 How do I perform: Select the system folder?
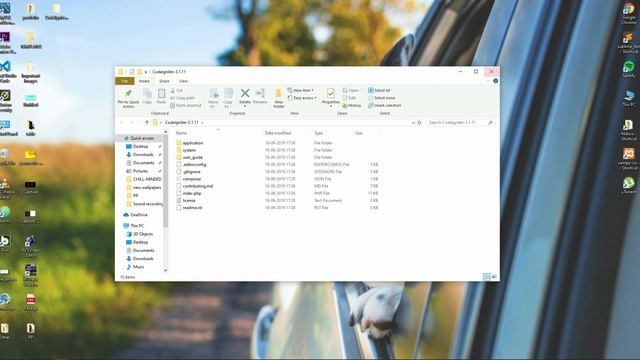(186, 150)
